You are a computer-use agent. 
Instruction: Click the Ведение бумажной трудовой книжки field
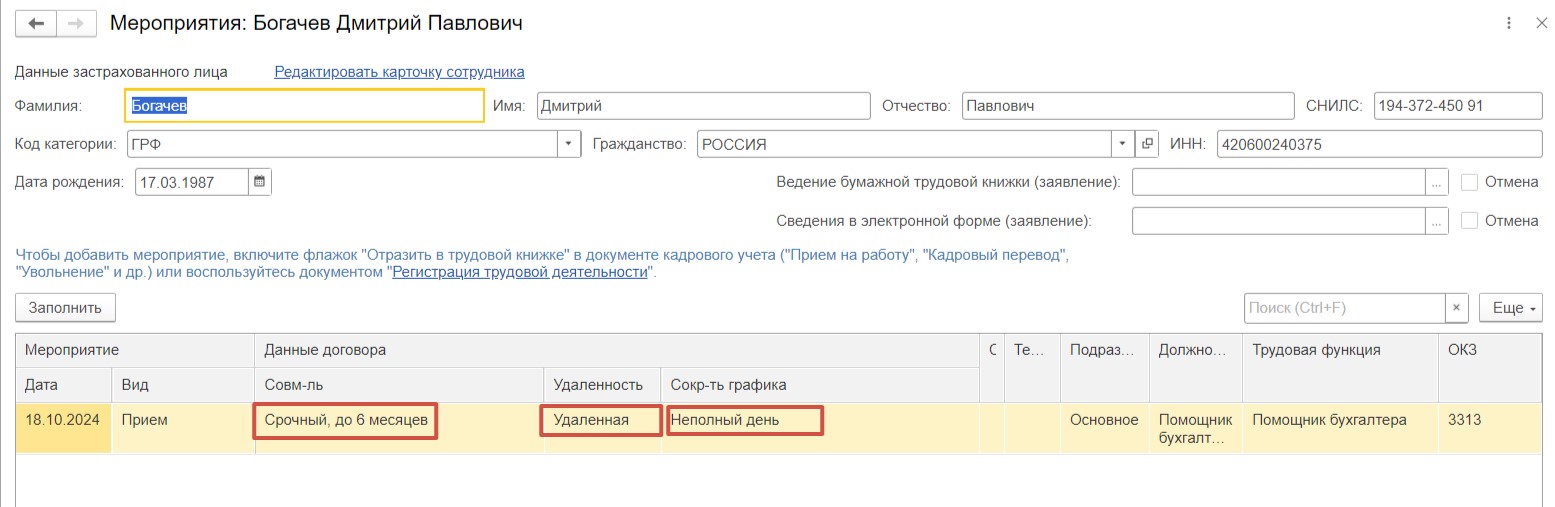coord(1278,182)
